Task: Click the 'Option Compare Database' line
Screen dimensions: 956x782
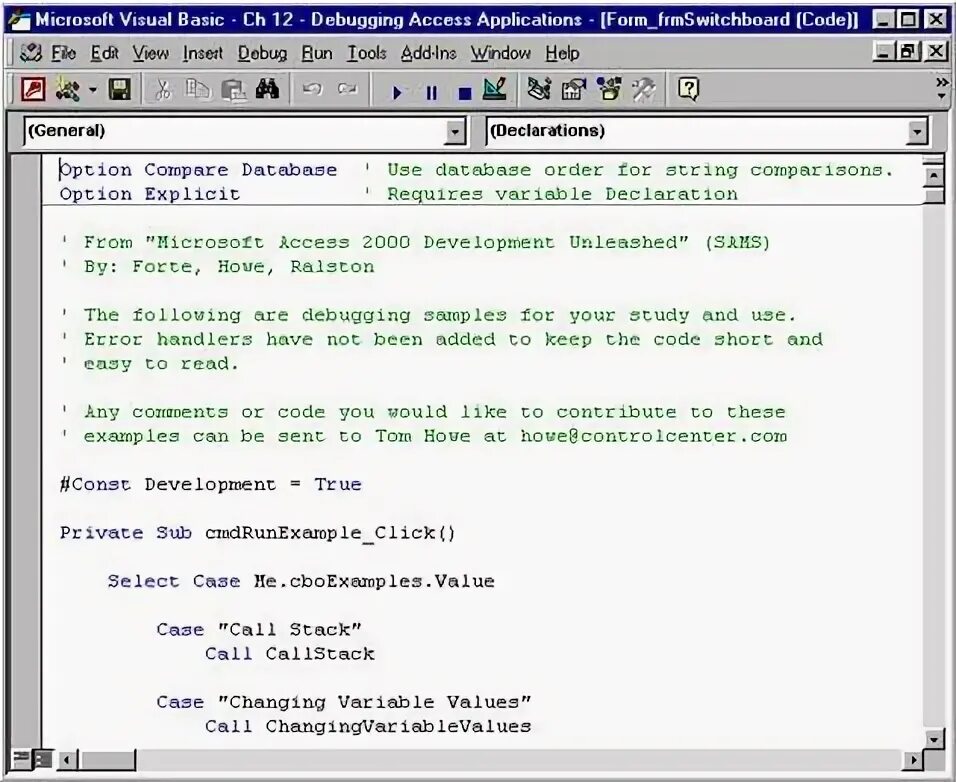Action: (198, 169)
